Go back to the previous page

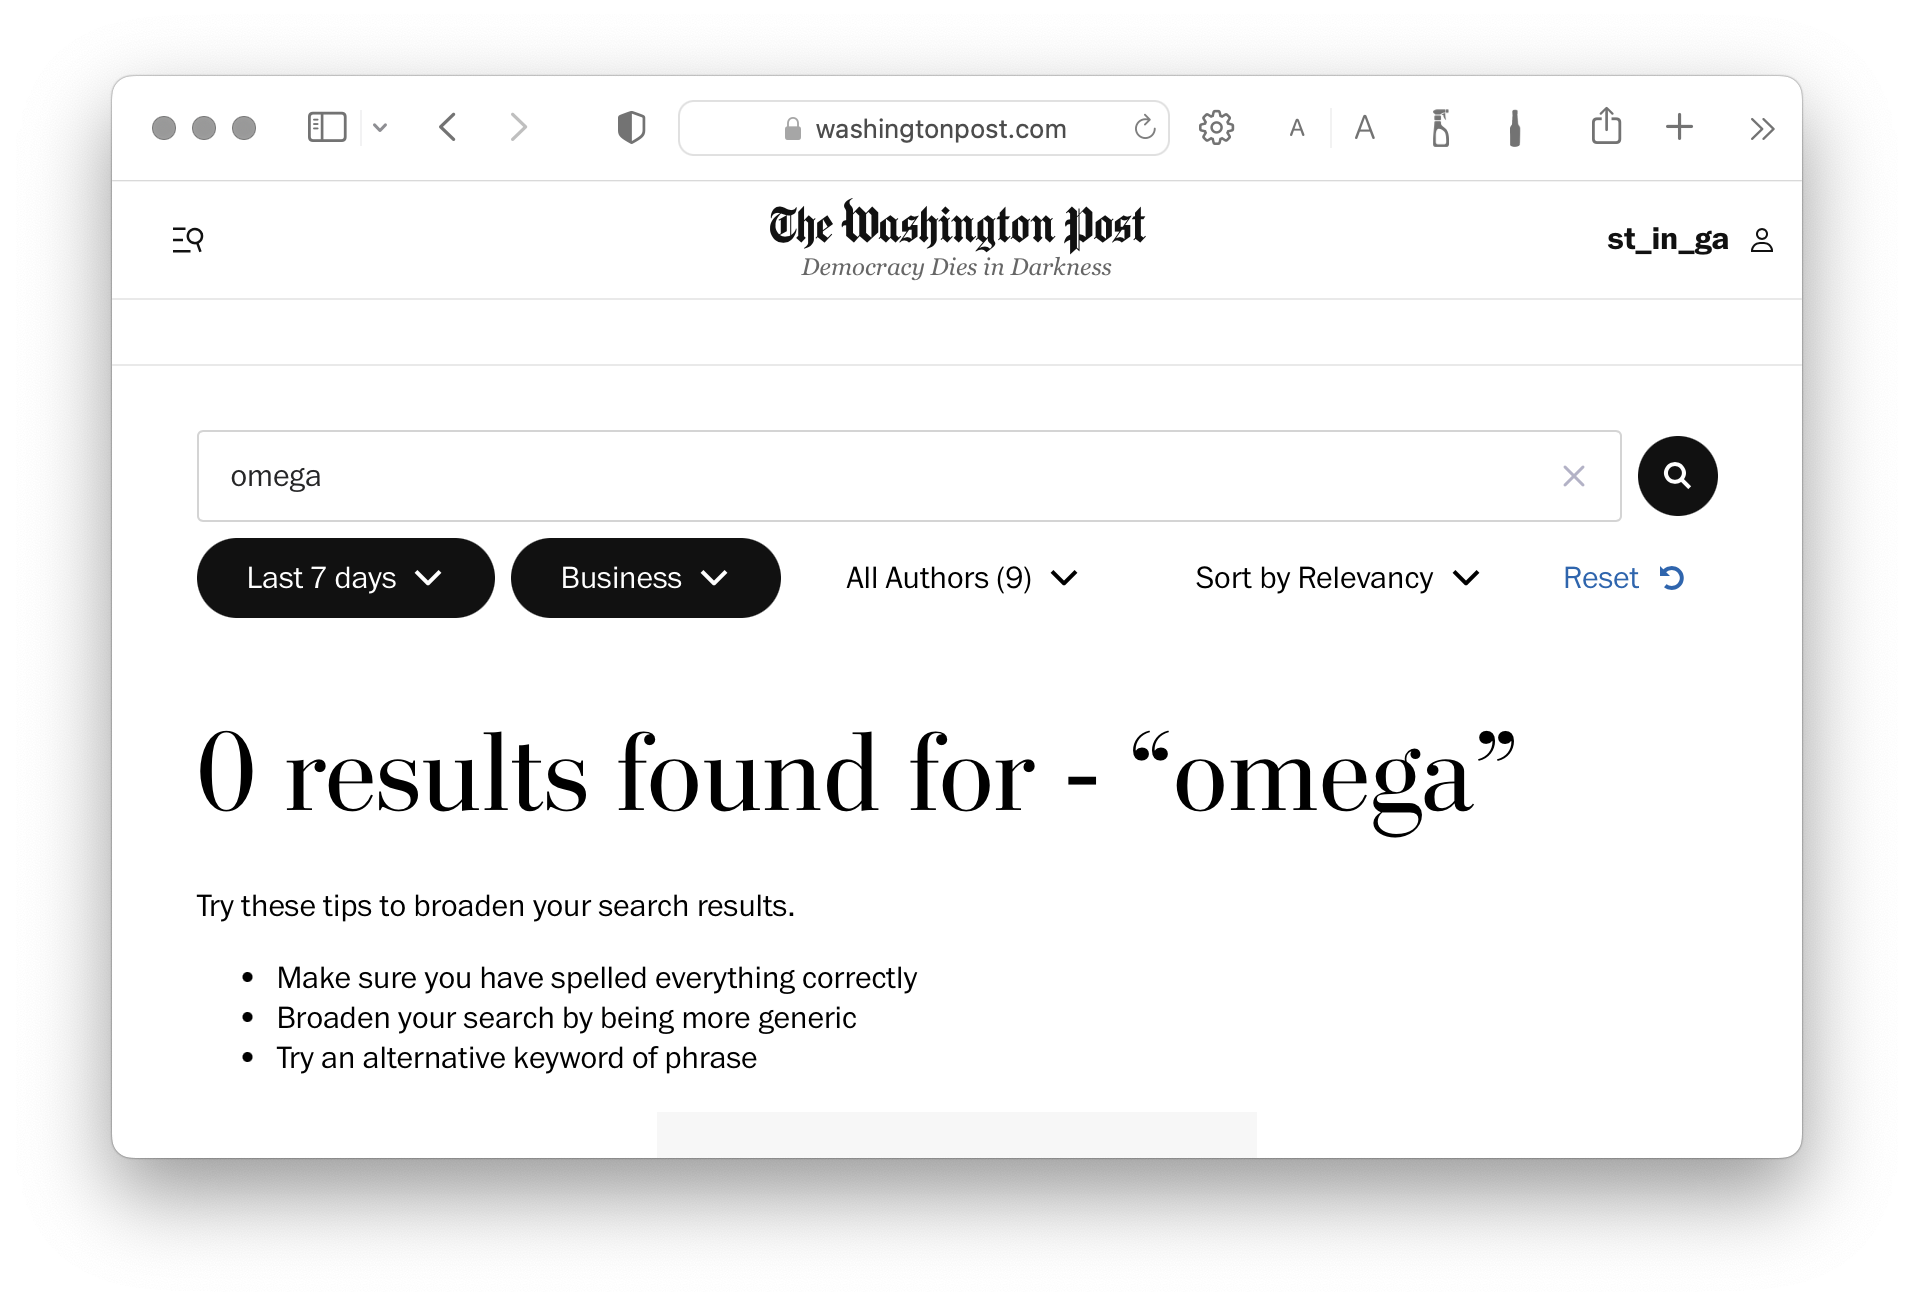448,128
